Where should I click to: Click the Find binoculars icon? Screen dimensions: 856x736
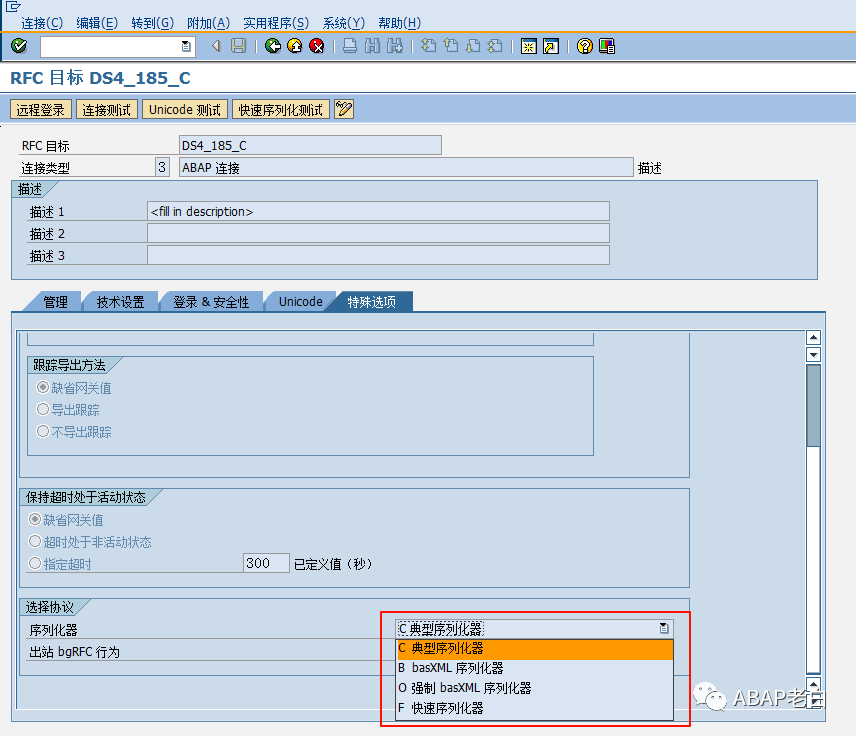[372, 46]
